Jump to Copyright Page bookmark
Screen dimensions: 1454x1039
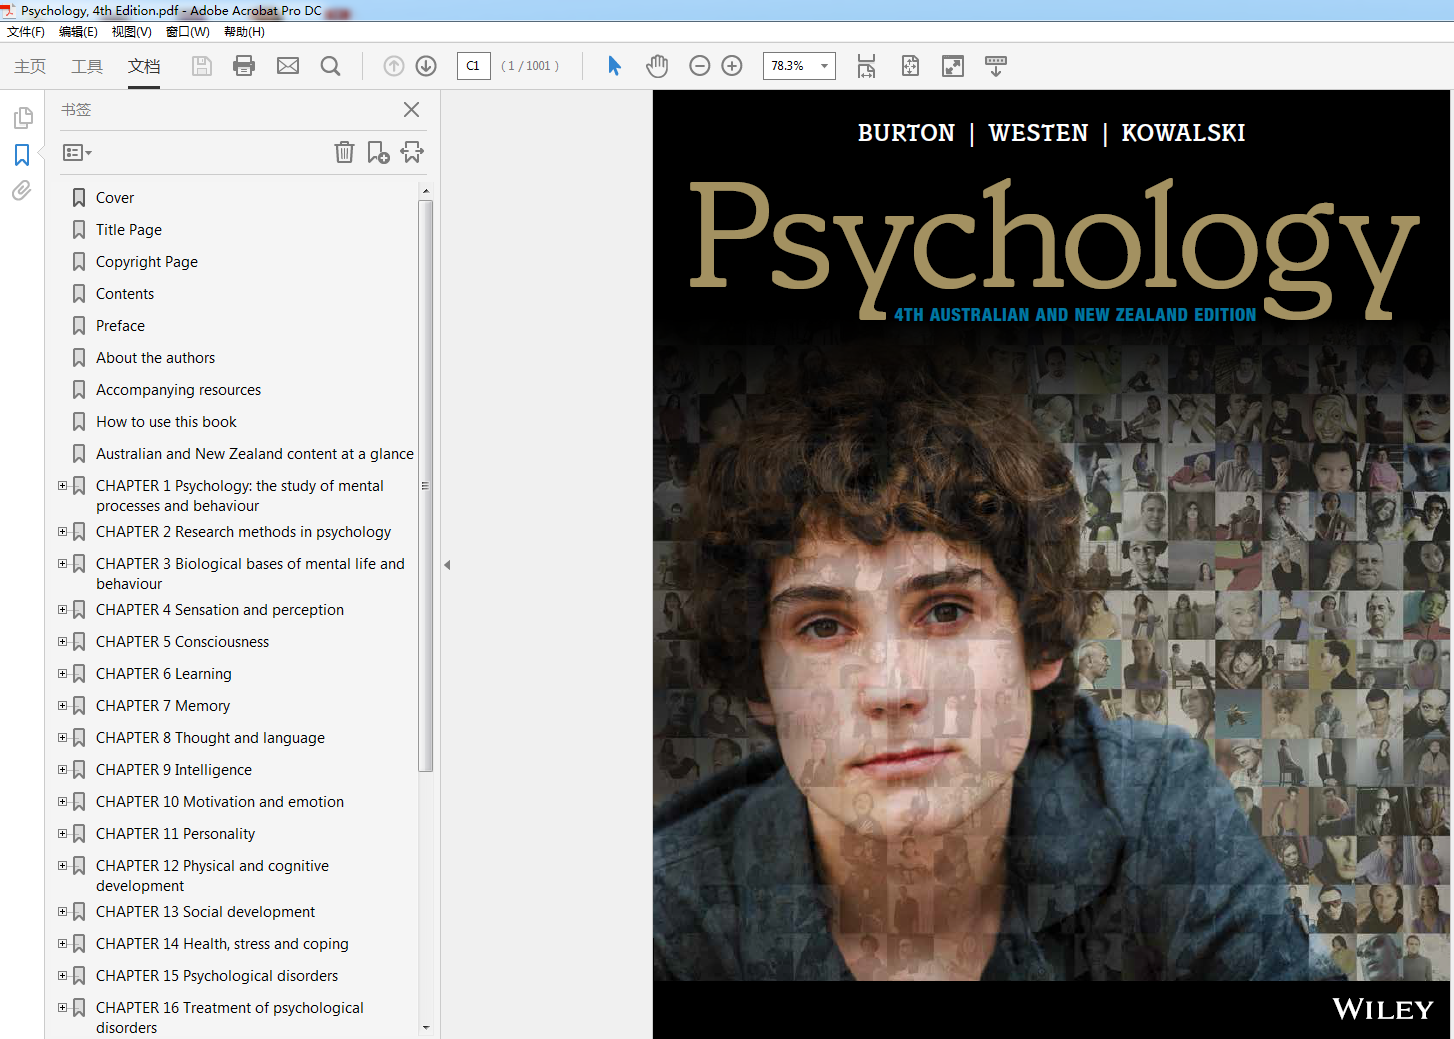[147, 262]
